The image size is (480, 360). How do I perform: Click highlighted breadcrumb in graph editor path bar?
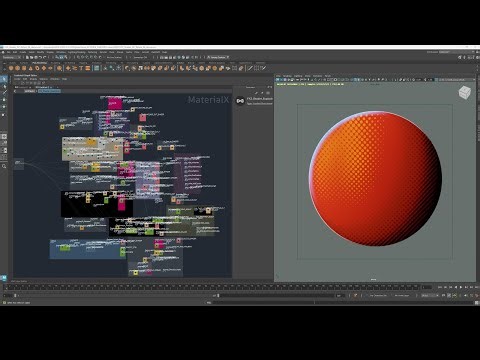(49, 91)
